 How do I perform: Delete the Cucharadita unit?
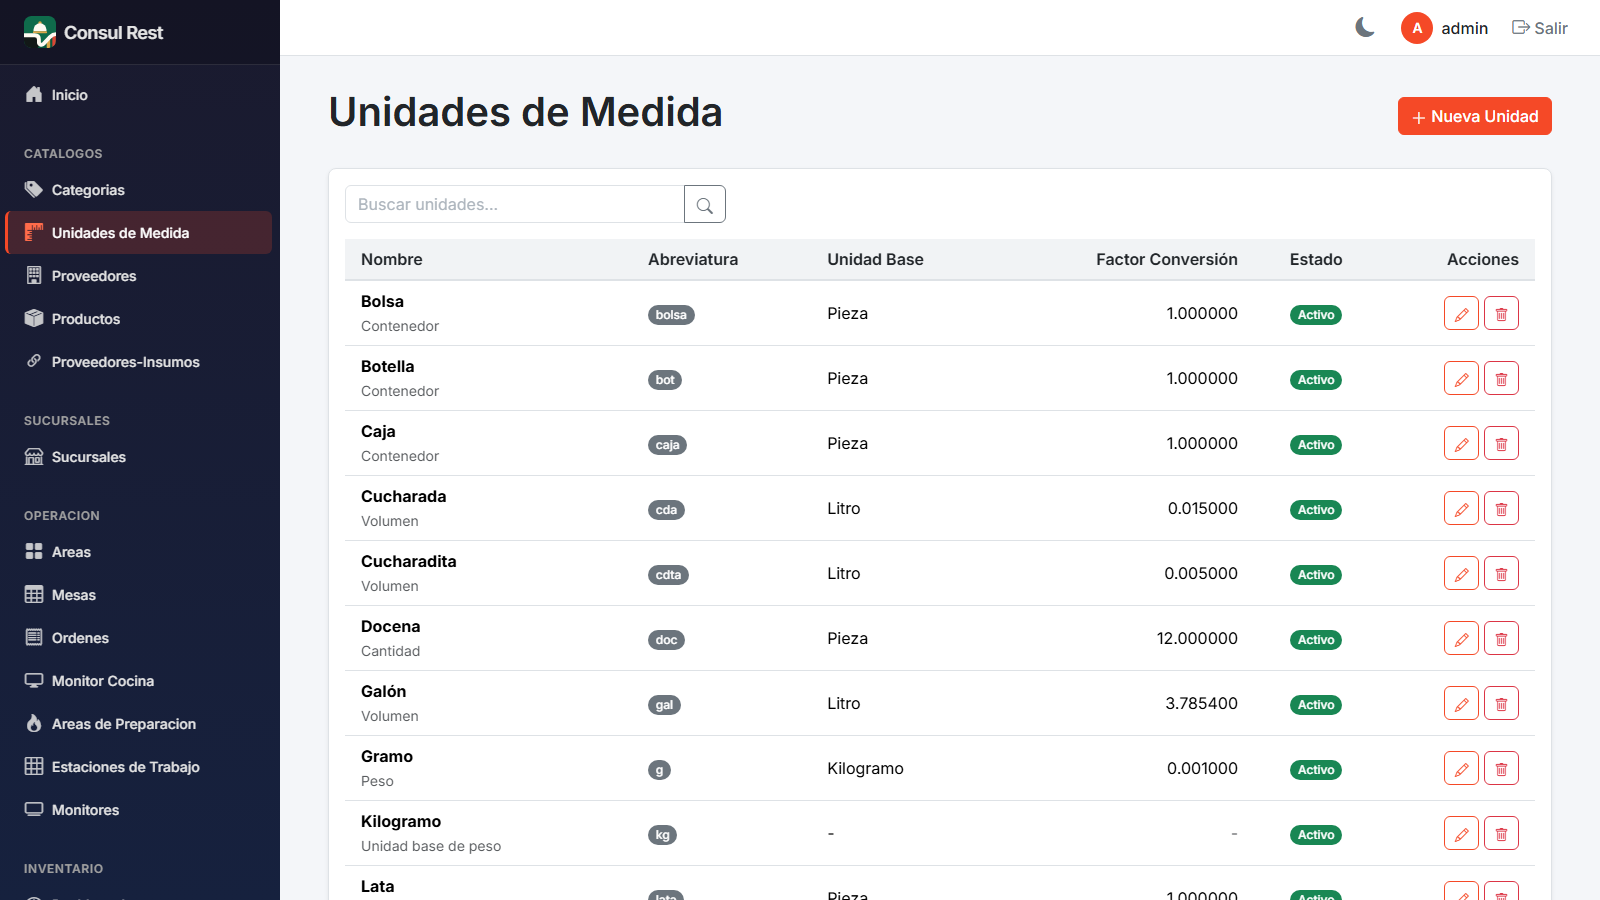(1501, 574)
